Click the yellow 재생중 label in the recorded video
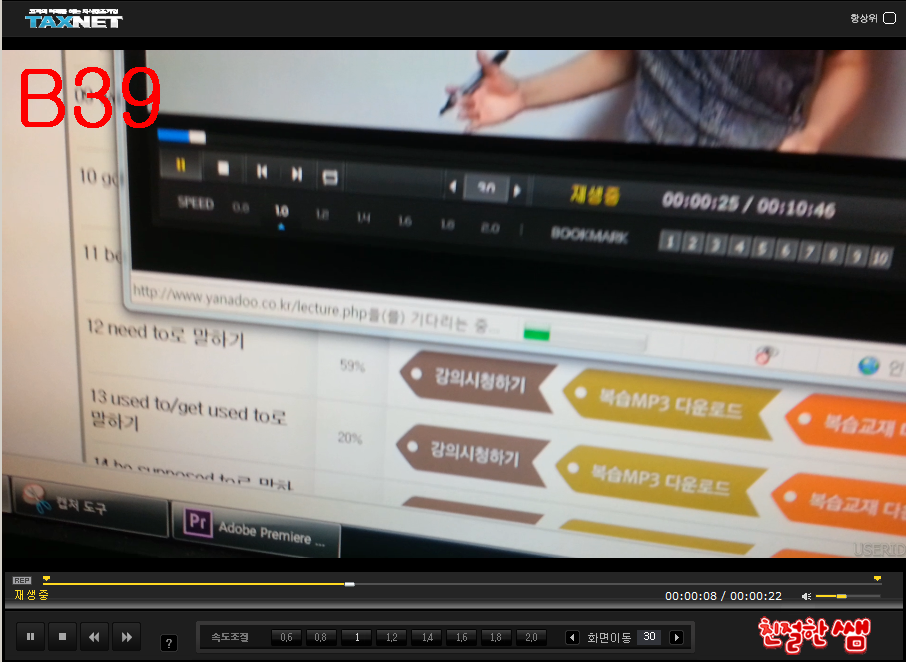Image resolution: width=906 pixels, height=662 pixels. click(595, 195)
